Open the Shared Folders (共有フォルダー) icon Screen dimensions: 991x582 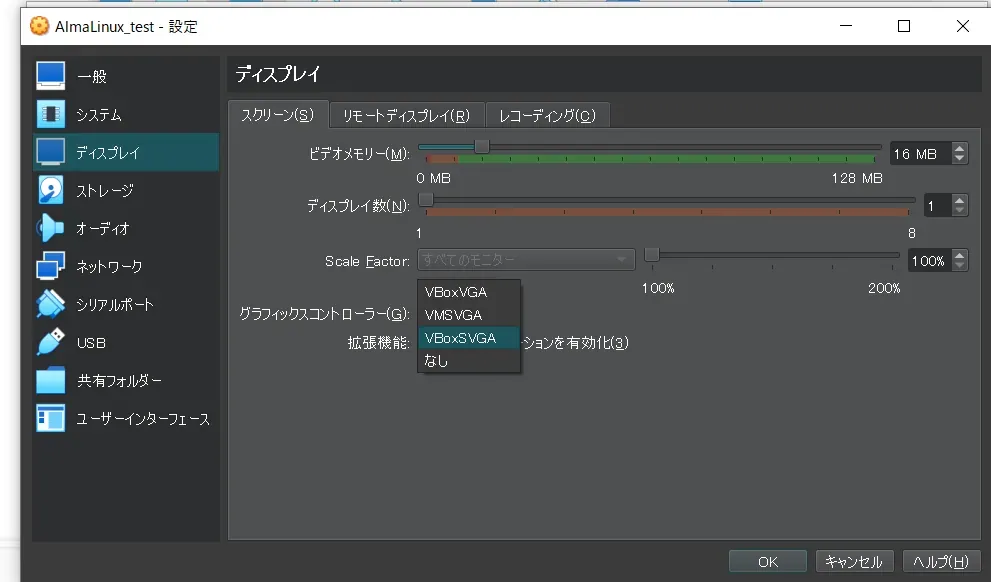51,380
